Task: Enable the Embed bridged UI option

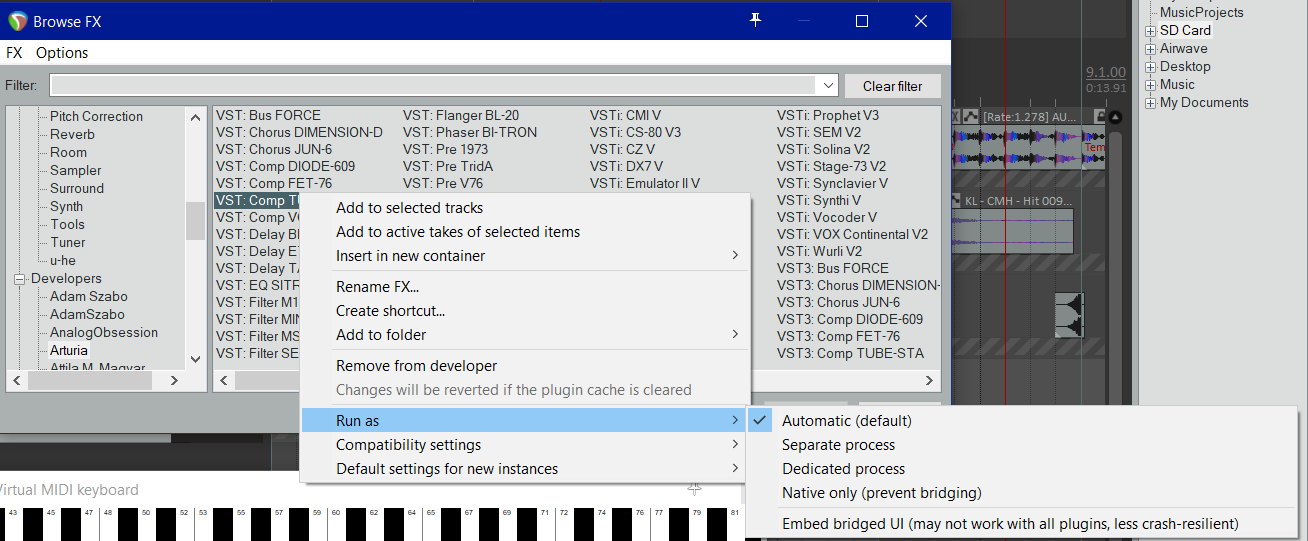Action: [1010, 523]
